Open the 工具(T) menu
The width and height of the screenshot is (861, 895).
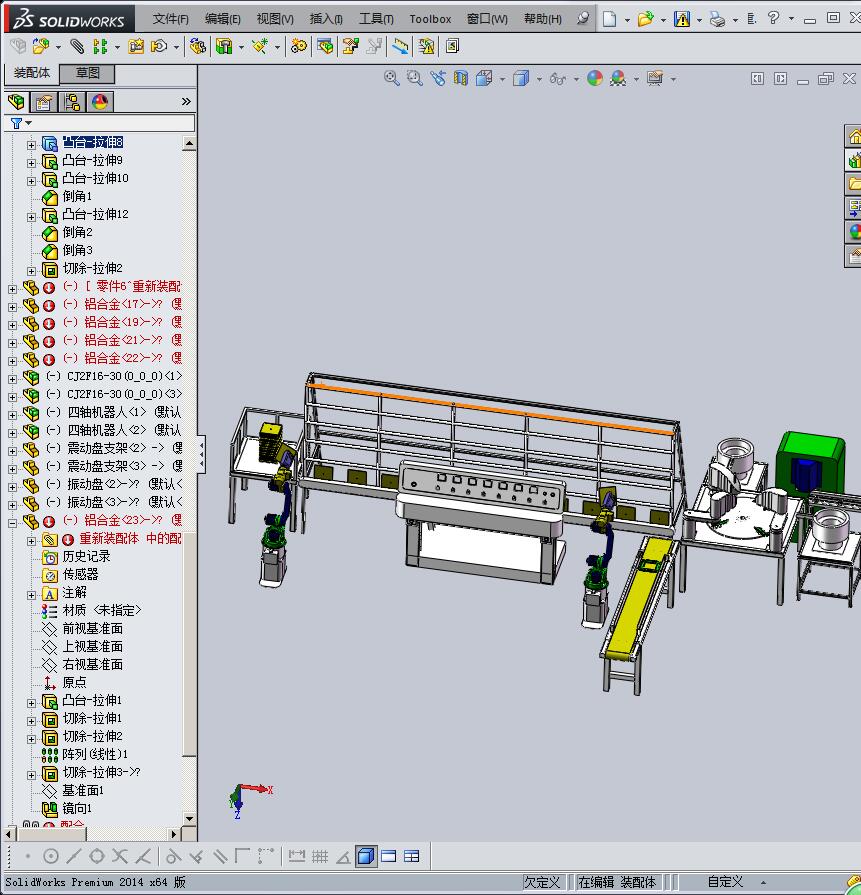376,19
